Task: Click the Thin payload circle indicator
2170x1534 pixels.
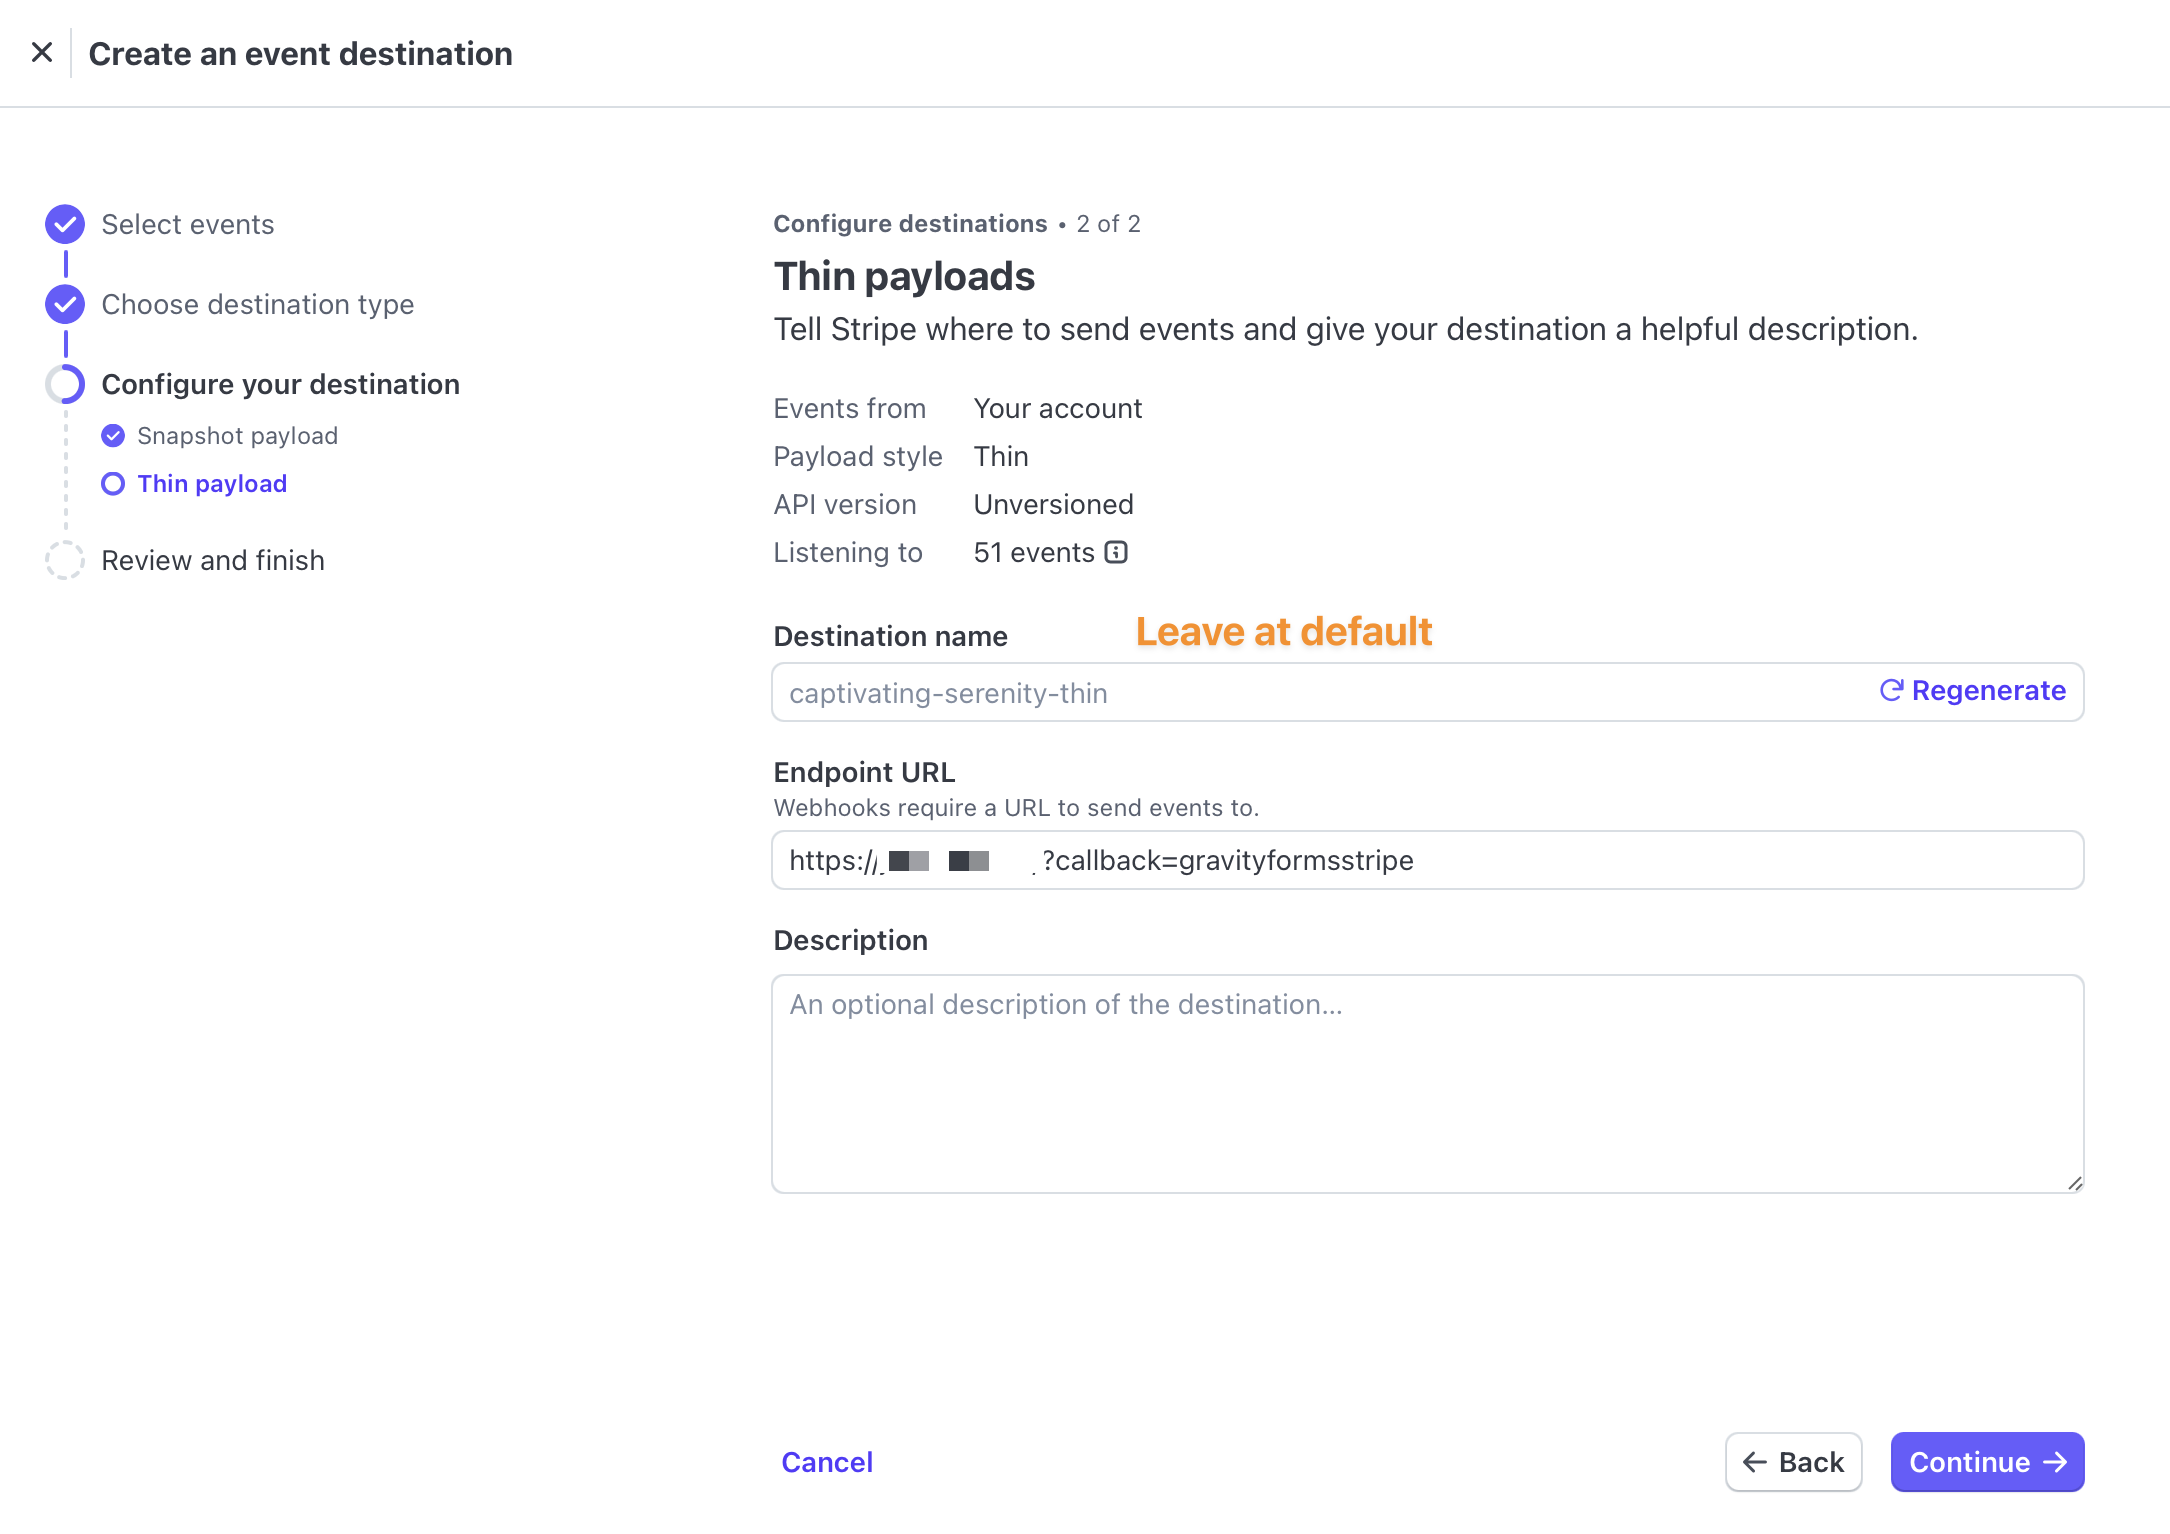Action: pyautogui.click(x=113, y=483)
